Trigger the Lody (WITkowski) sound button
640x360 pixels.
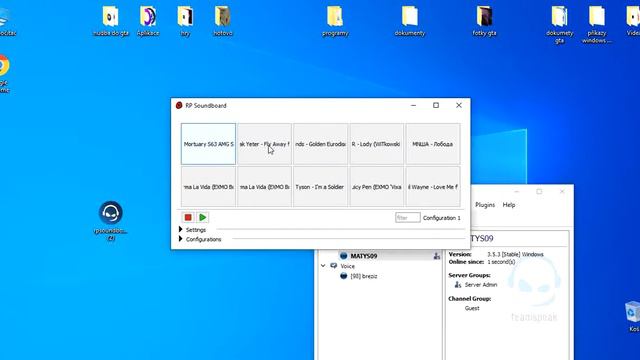tap(376, 144)
